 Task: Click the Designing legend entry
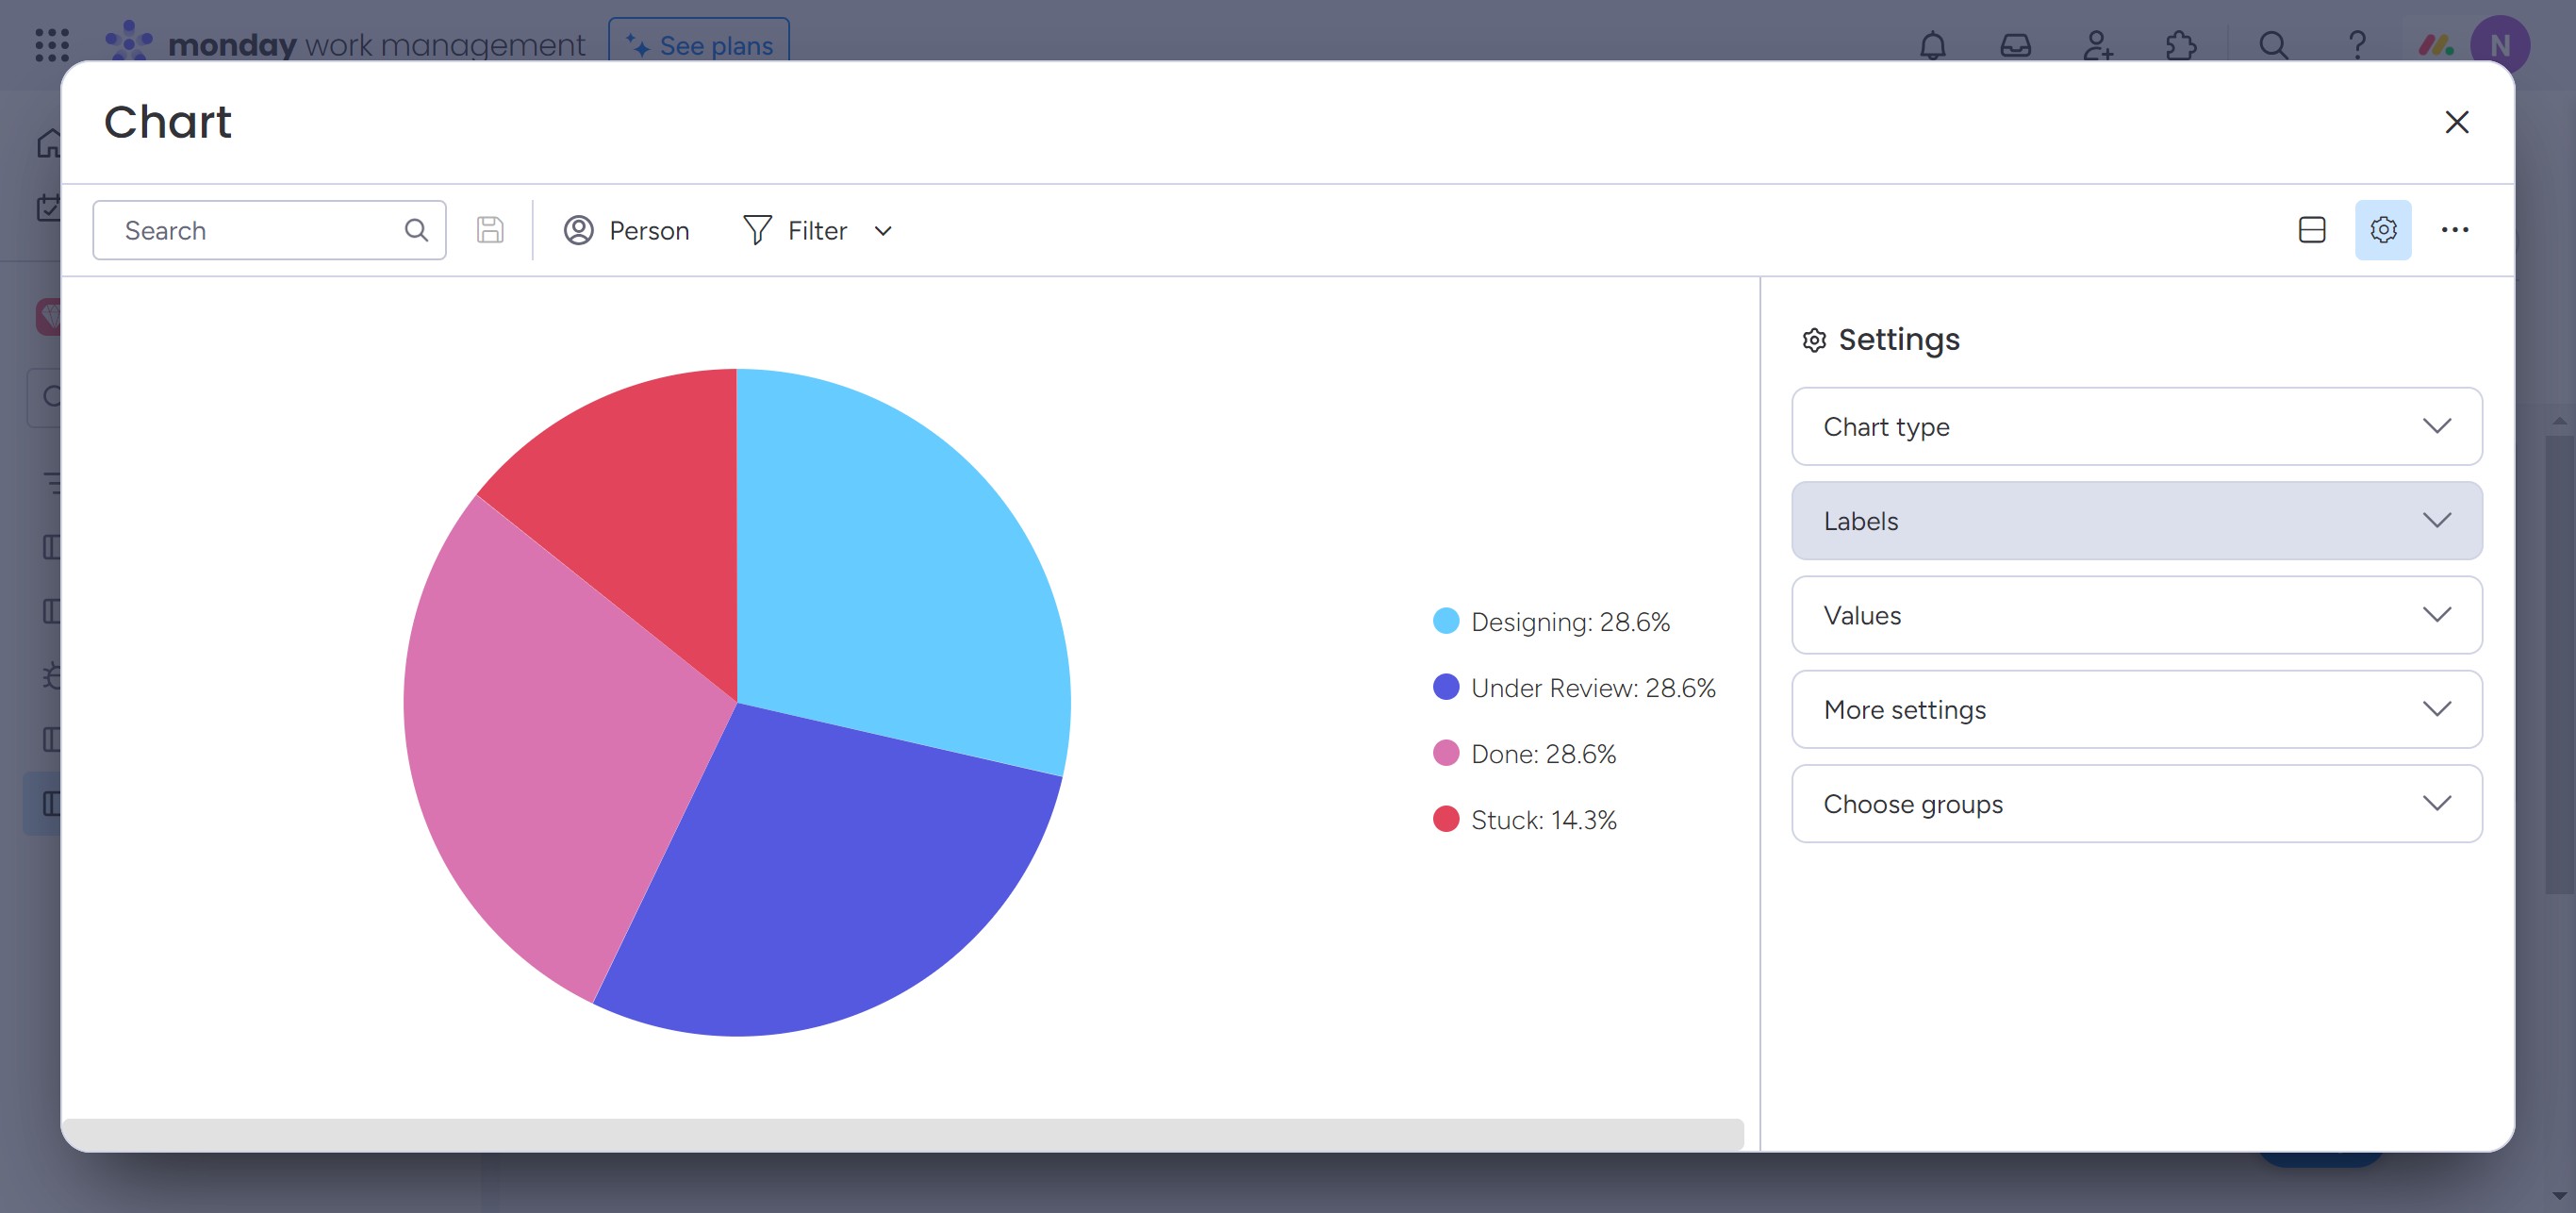[1552, 621]
